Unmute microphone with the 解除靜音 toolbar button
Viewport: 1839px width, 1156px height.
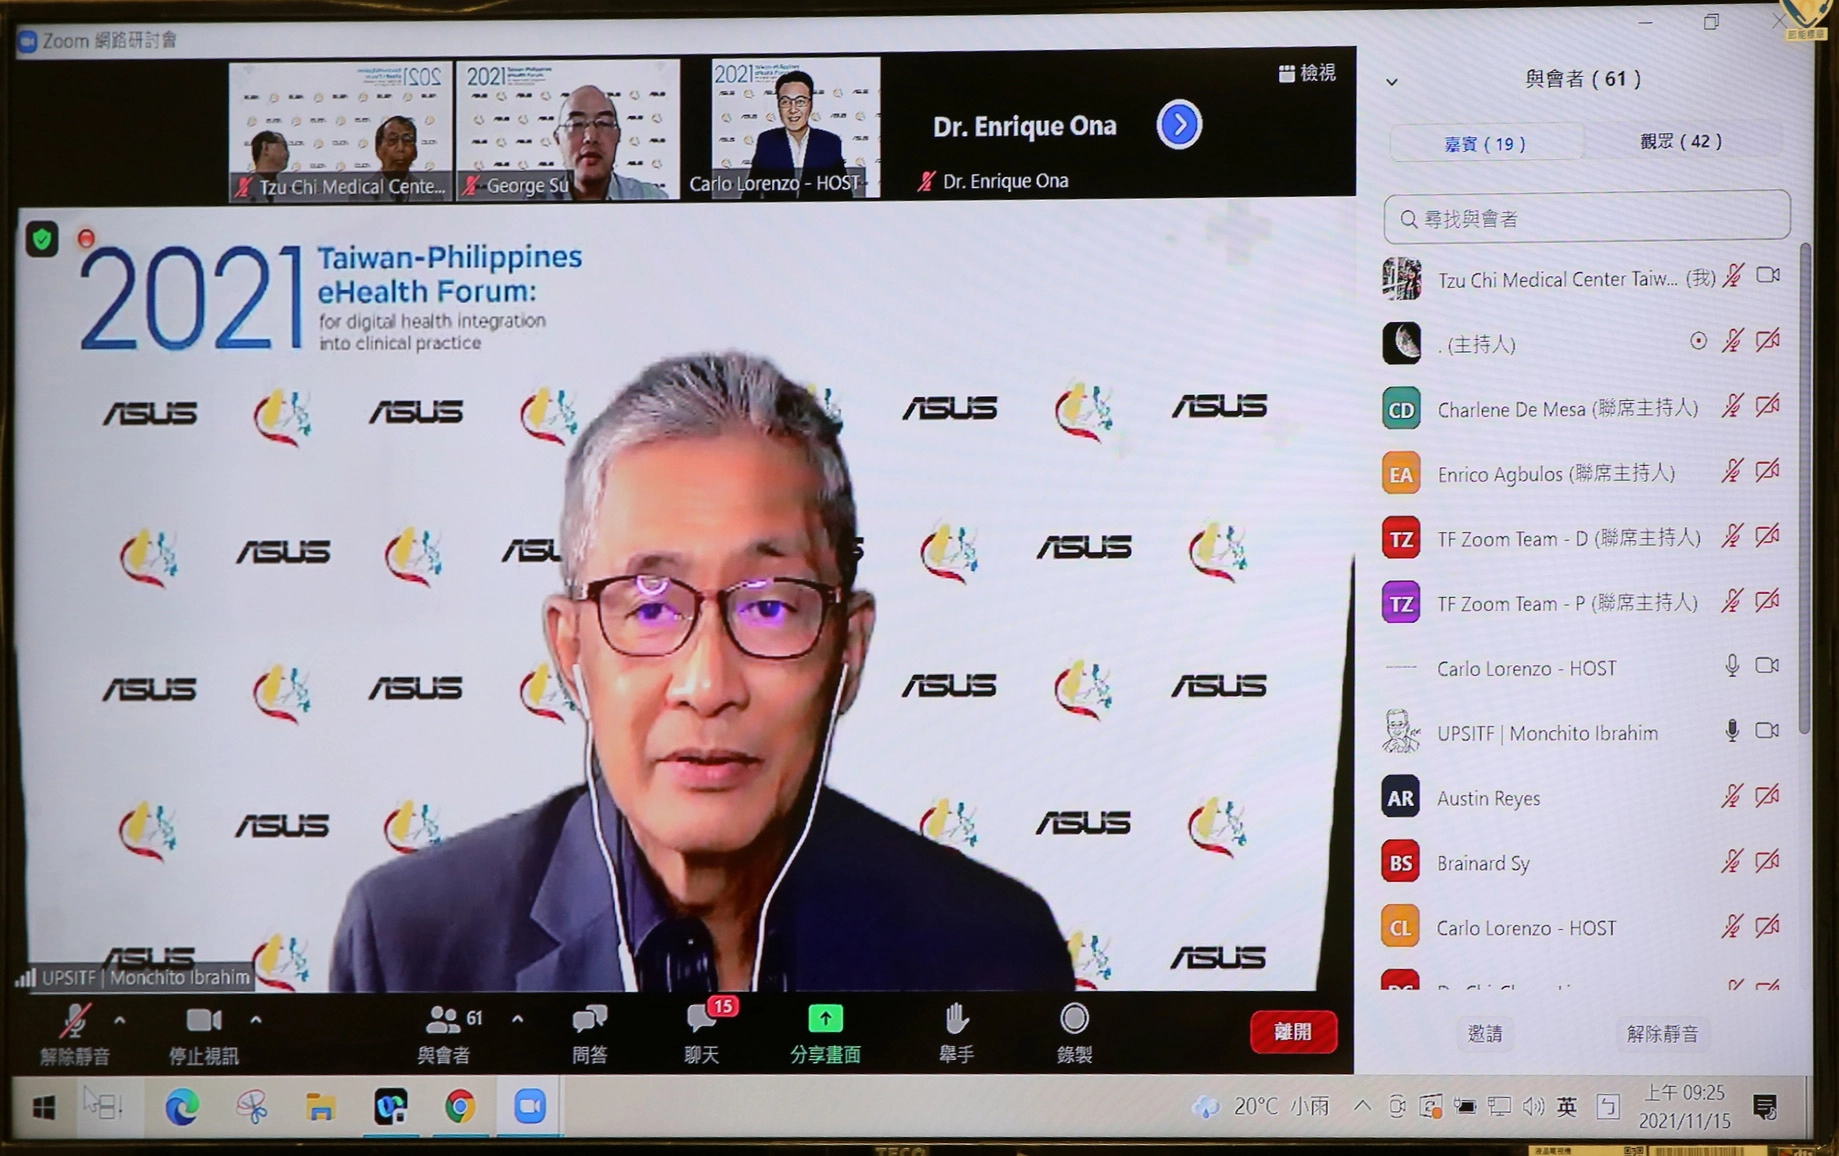click(x=74, y=1034)
